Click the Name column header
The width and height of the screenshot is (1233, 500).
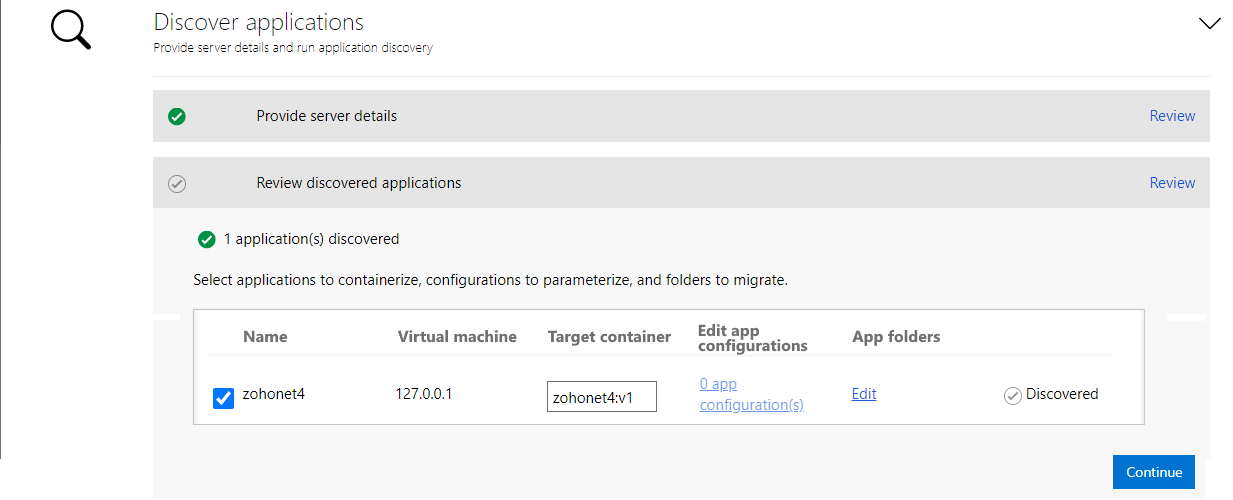(x=265, y=337)
